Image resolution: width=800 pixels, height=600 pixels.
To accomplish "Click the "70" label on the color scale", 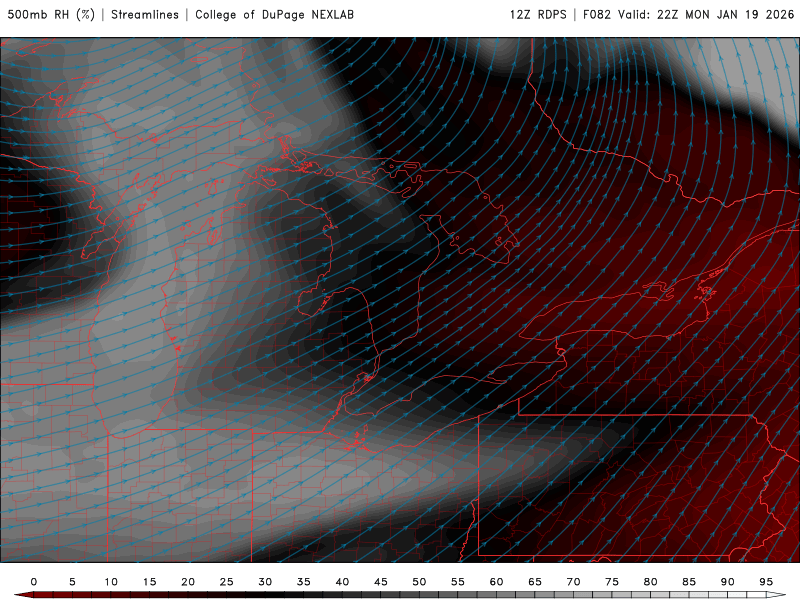I will click(x=573, y=582).
